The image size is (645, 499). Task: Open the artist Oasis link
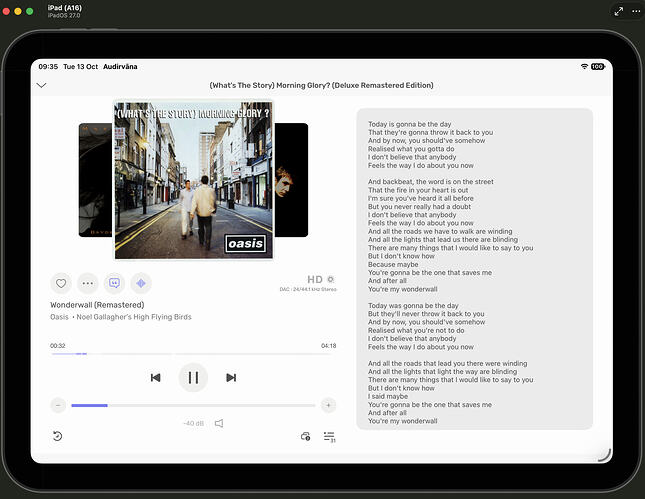(59, 317)
